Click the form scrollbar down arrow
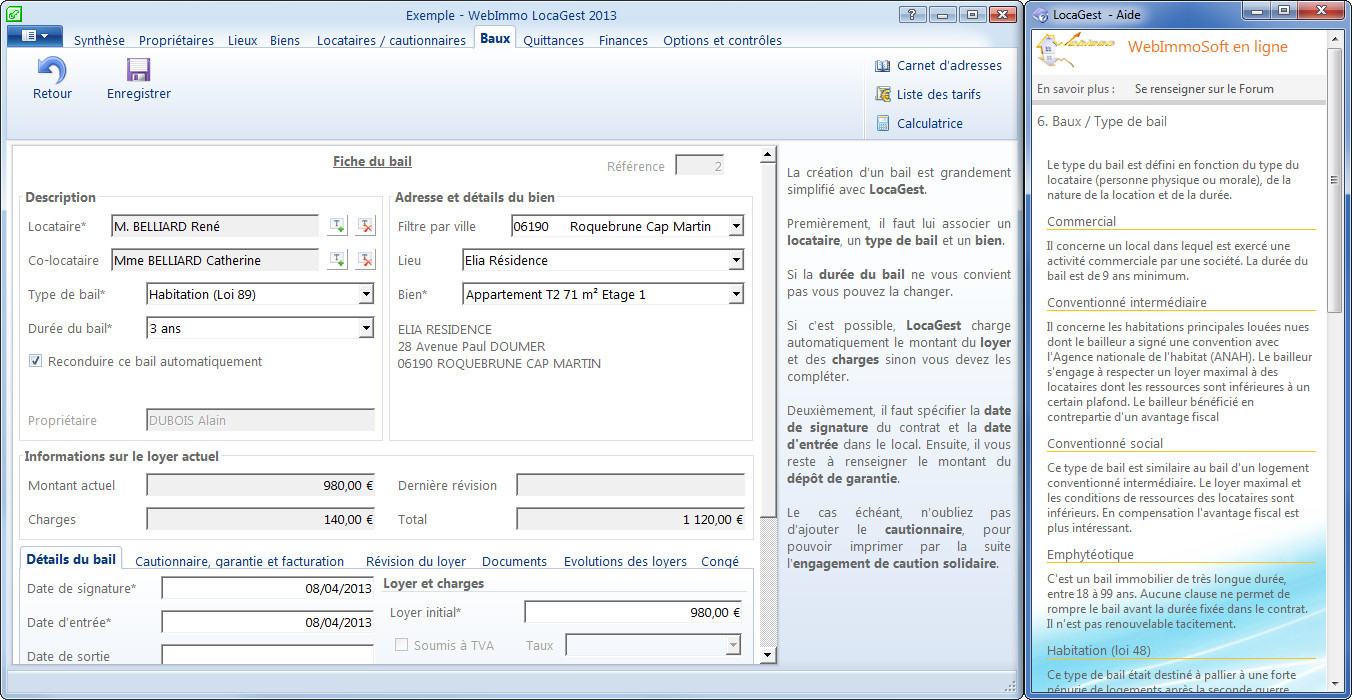Viewport: 1352px width, 700px height. click(x=768, y=655)
